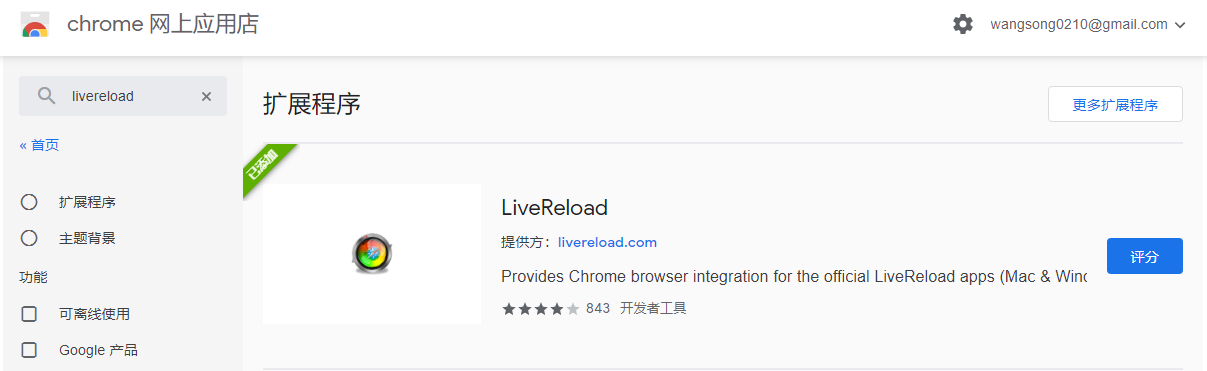Click the 评分 button for LiveReload
The image size is (1207, 371).
(x=1145, y=256)
